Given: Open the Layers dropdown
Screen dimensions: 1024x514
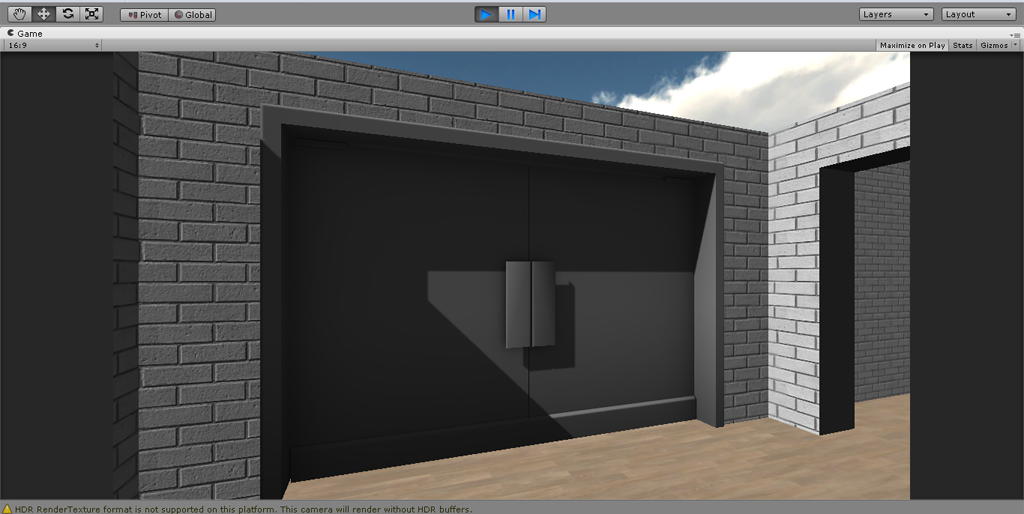Looking at the screenshot, I should [895, 14].
